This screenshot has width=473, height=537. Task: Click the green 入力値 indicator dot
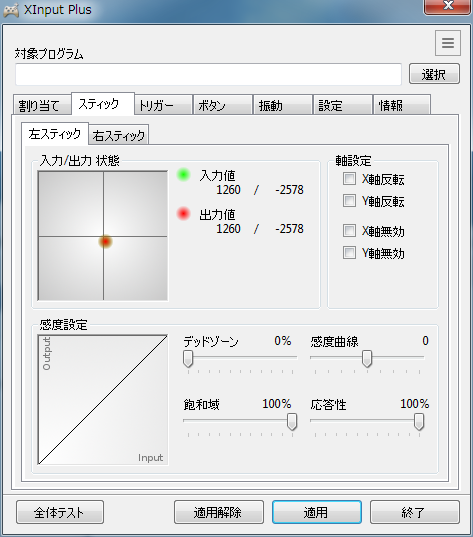coord(184,175)
